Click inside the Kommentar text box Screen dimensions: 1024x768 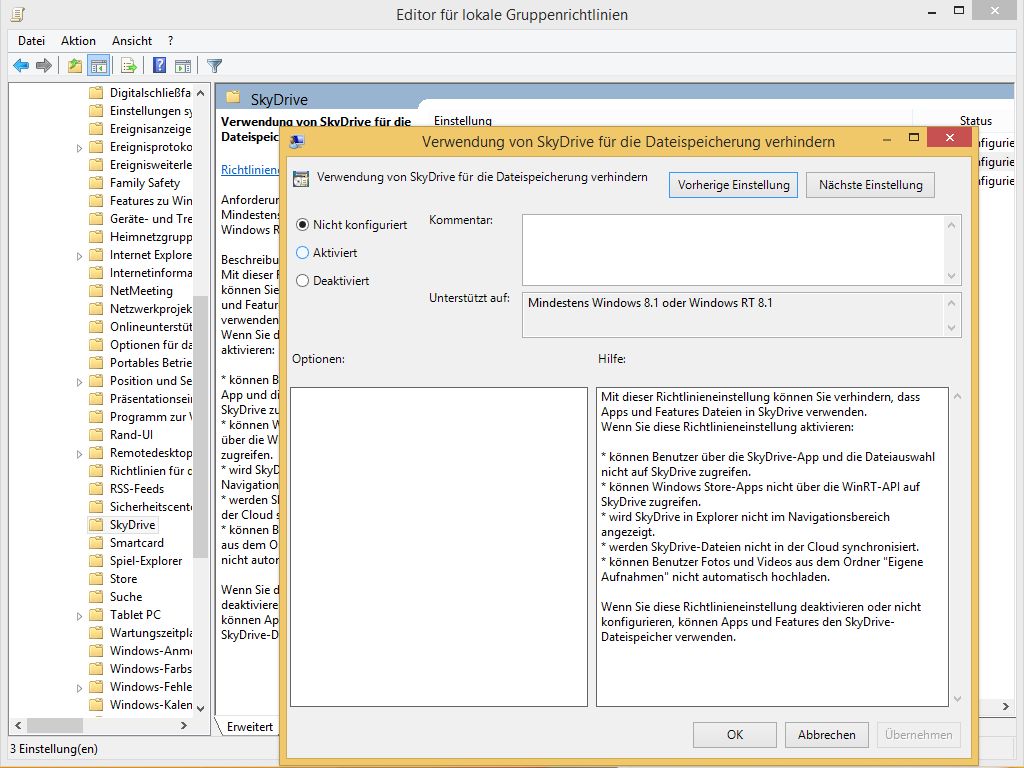coord(733,250)
